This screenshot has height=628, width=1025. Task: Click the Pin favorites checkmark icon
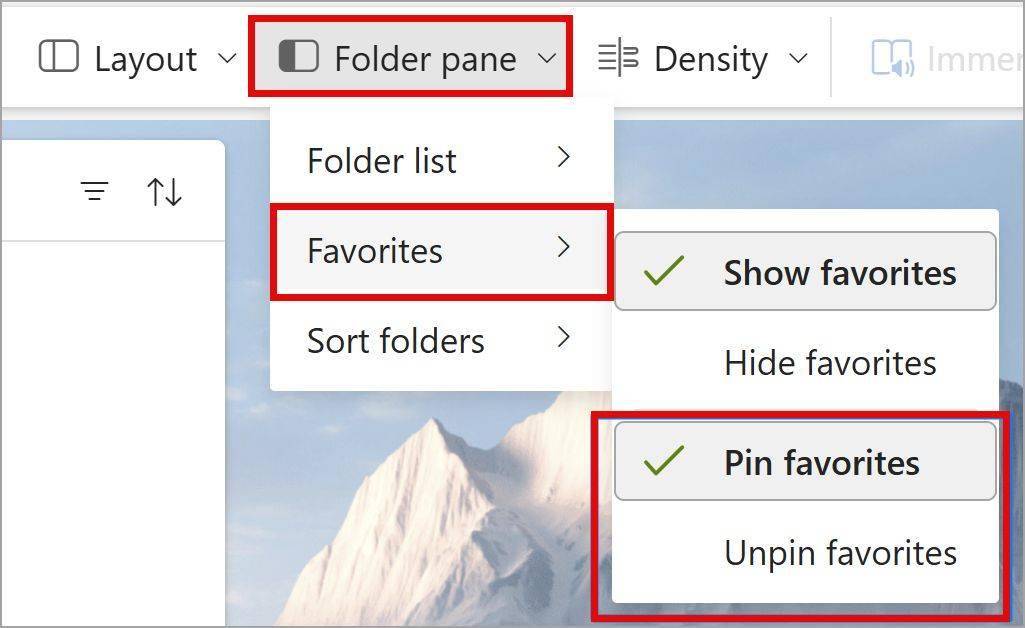pyautogui.click(x=664, y=461)
